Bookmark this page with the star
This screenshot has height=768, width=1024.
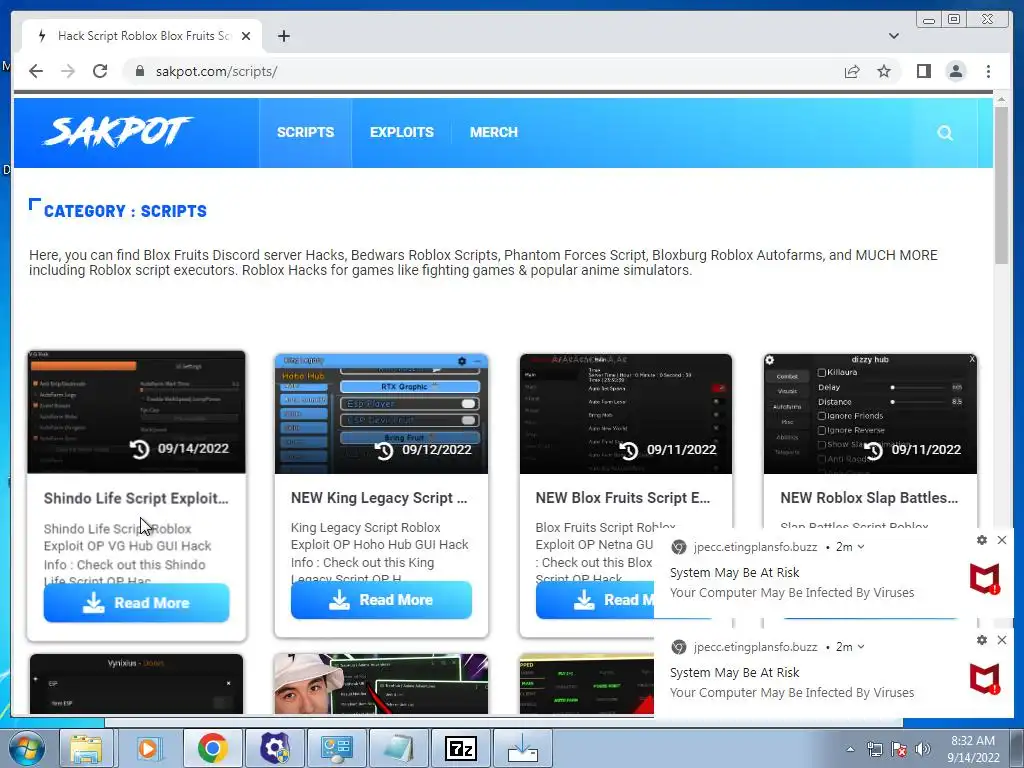pyautogui.click(x=884, y=71)
